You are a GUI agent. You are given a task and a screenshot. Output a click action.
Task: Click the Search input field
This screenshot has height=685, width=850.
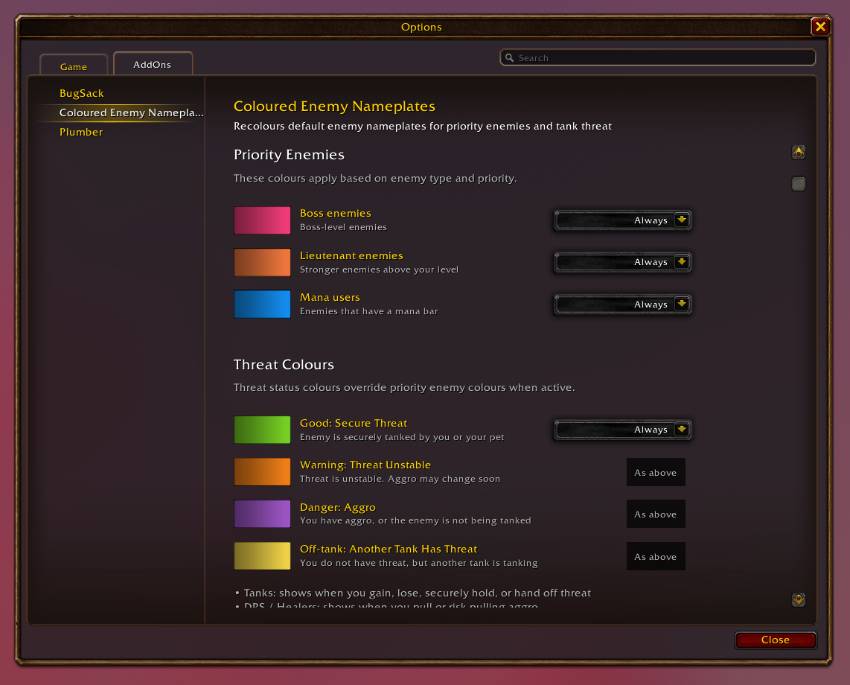(x=658, y=57)
